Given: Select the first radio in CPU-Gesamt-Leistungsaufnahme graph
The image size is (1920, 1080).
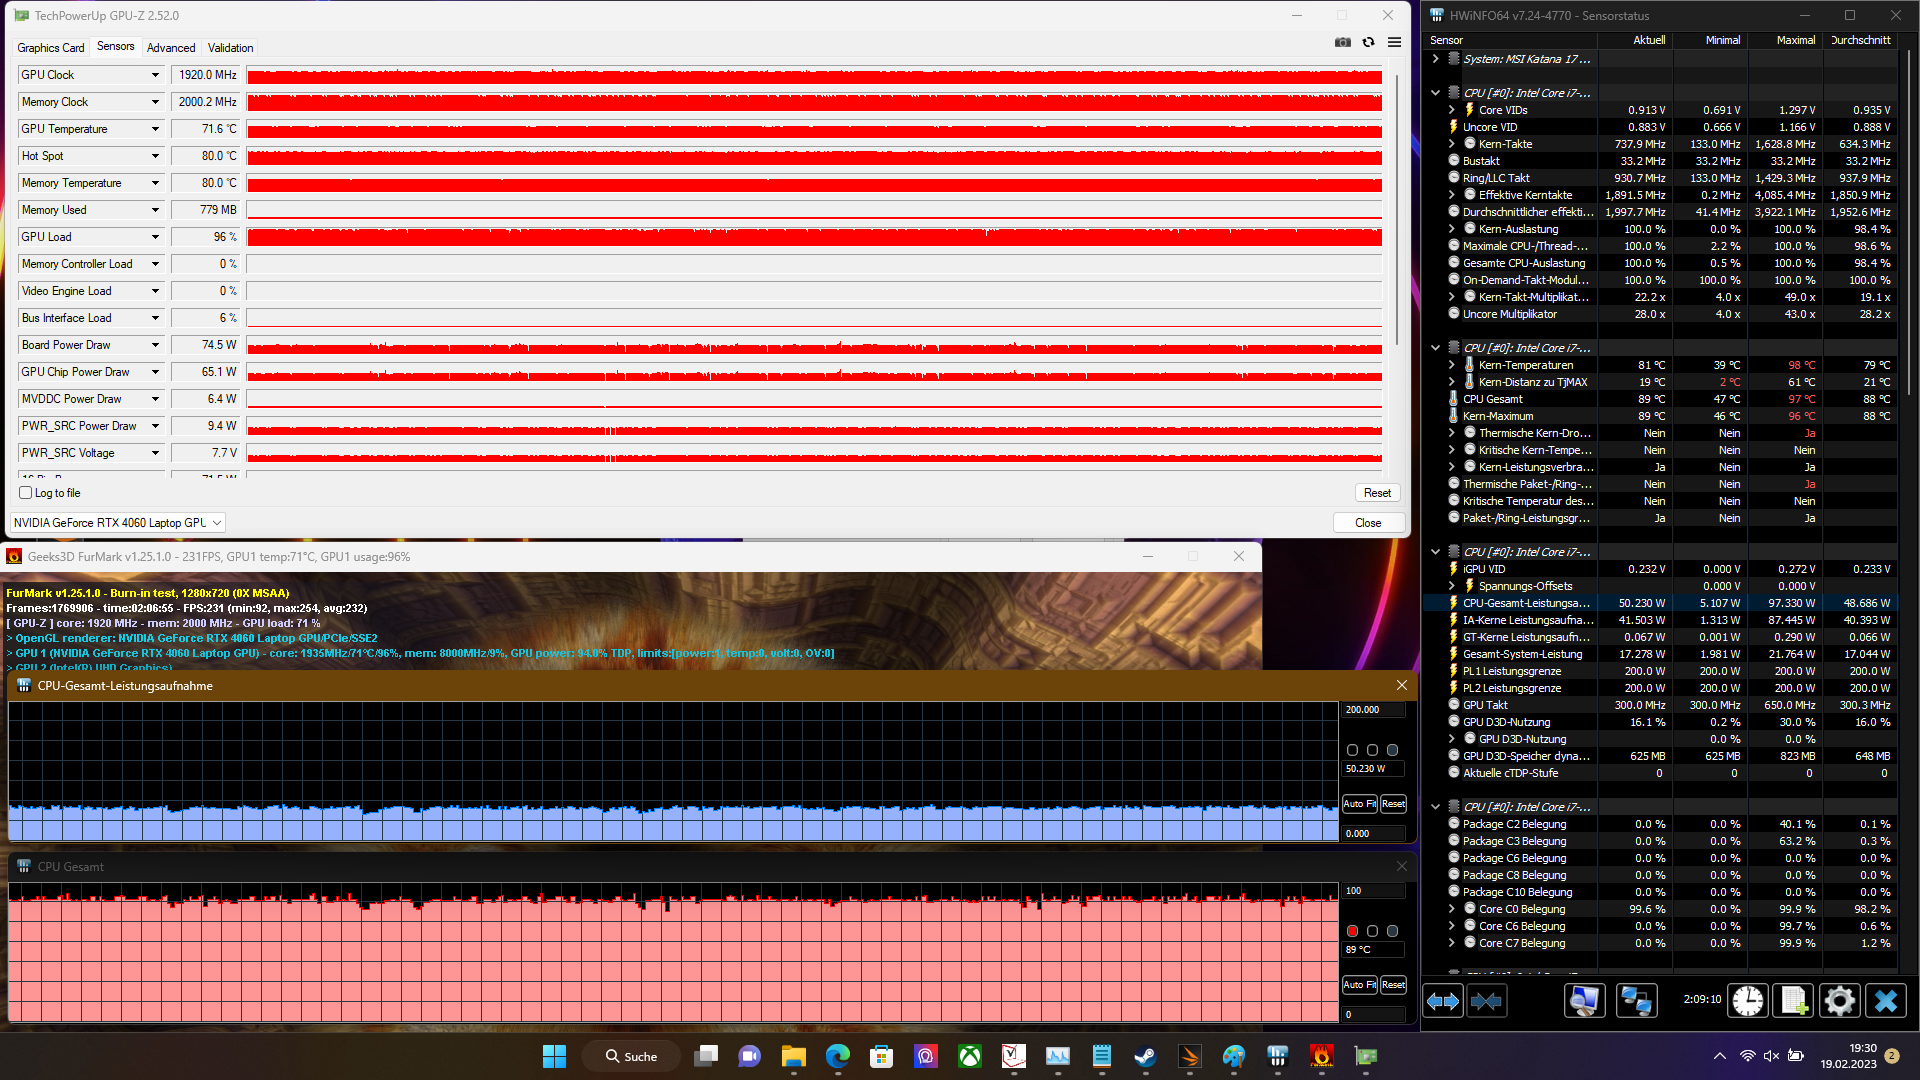Looking at the screenshot, I should tap(1352, 750).
